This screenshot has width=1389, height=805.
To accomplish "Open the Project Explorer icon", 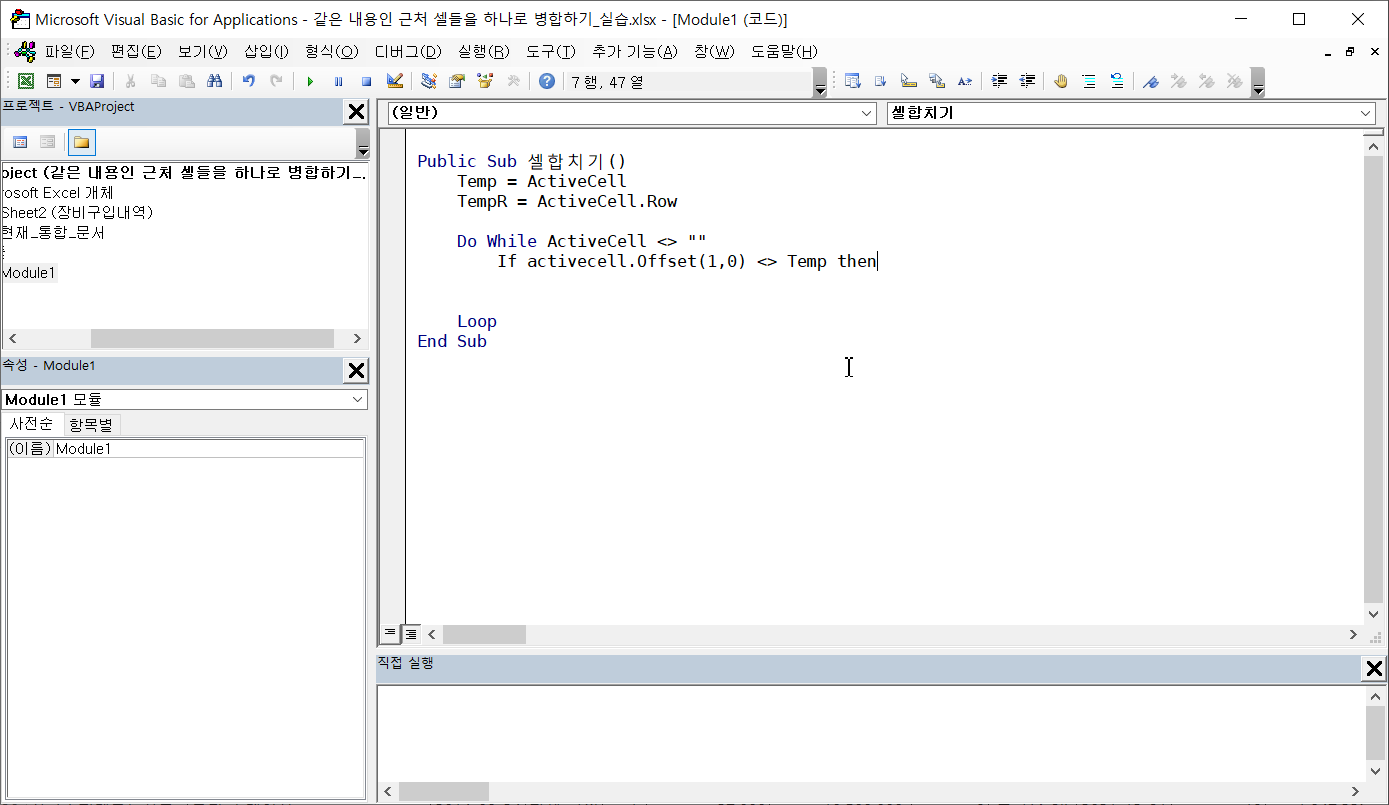I will coord(429,81).
